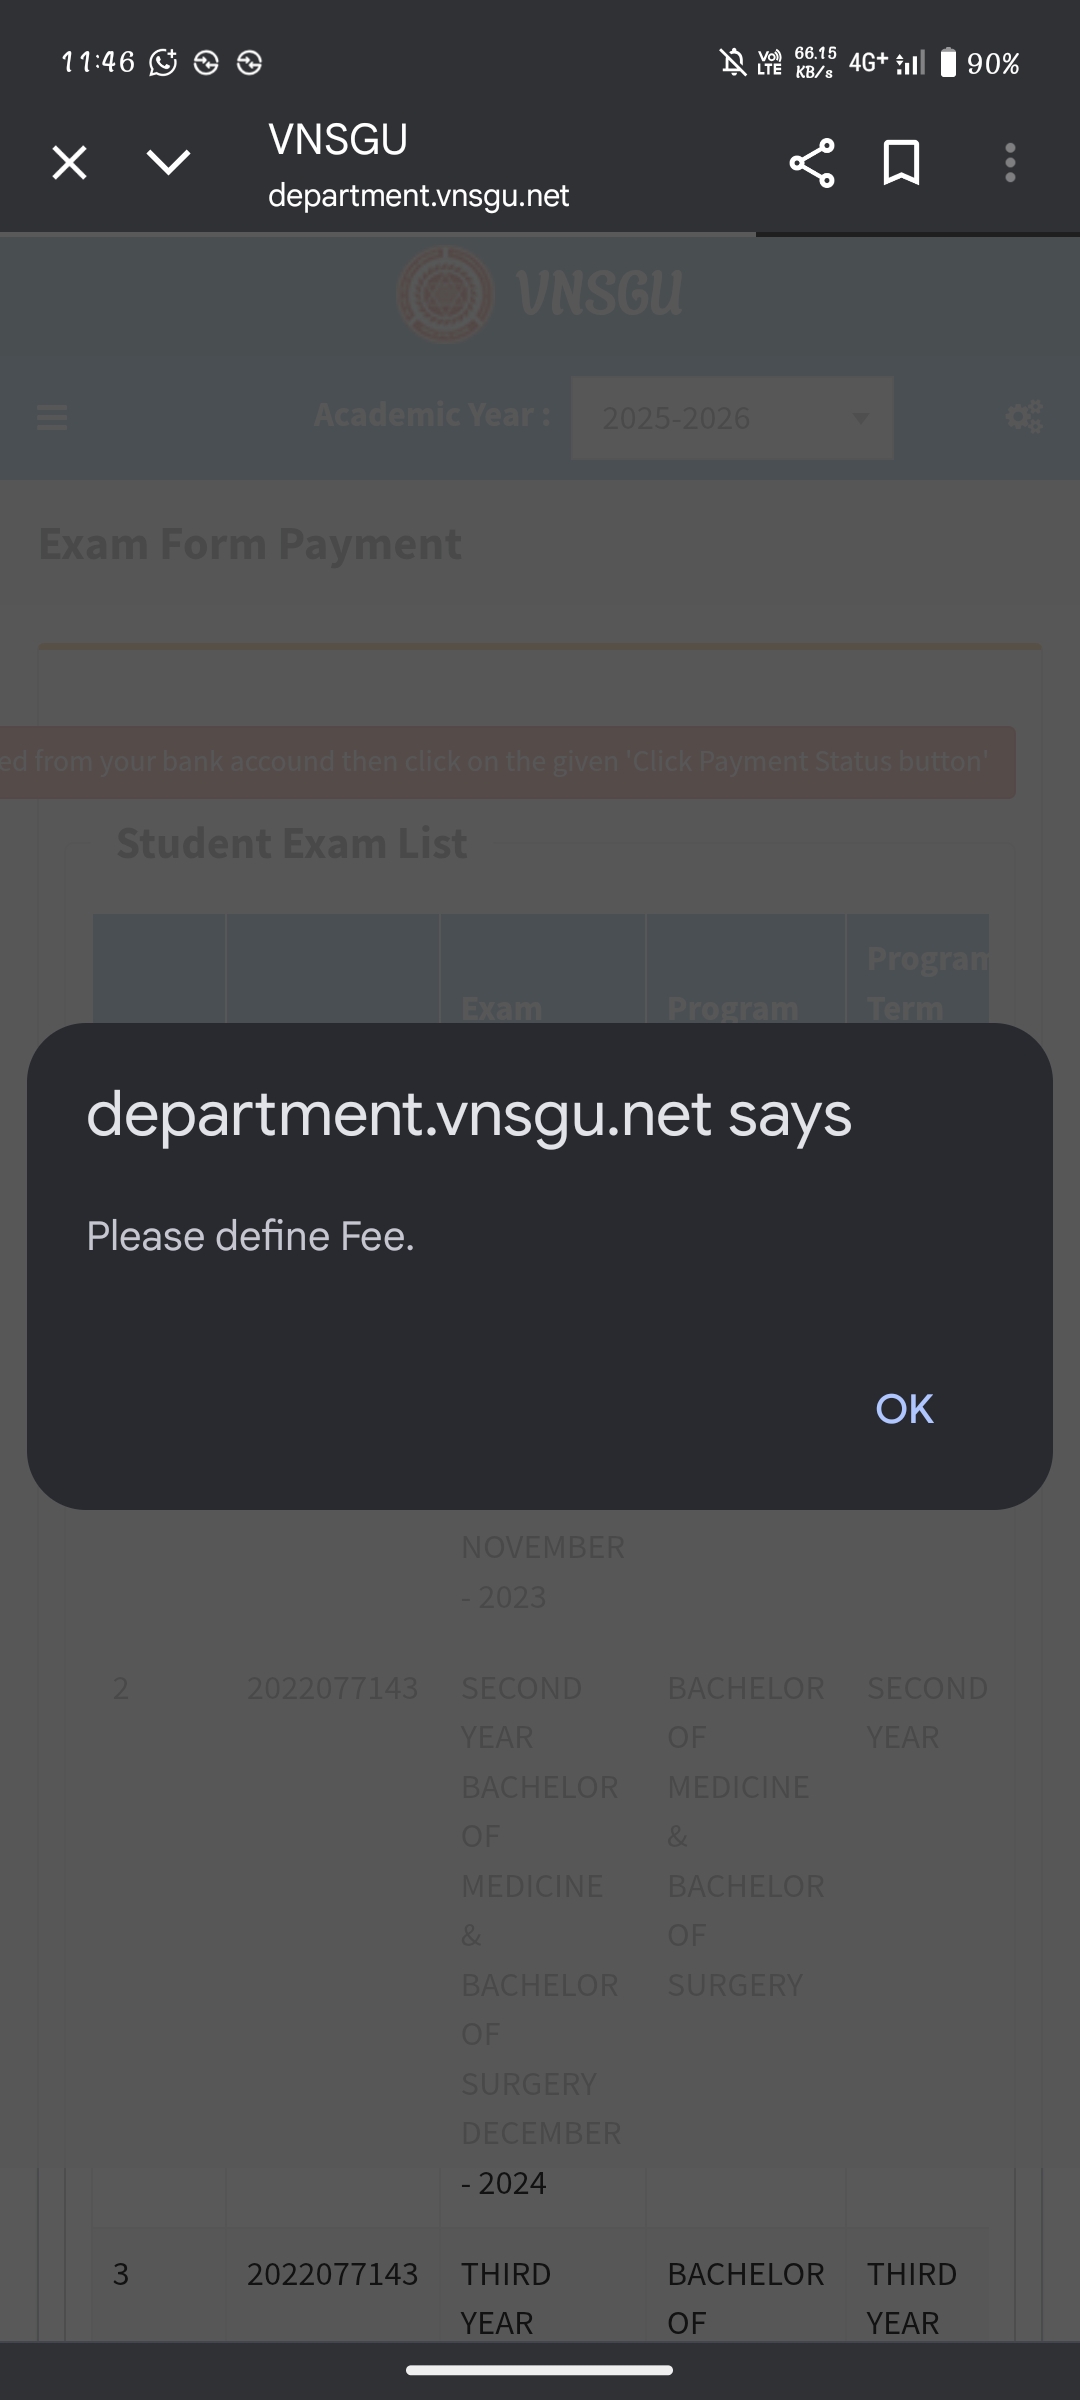Tap the muted notification bell status icon
The width and height of the screenshot is (1080, 2400).
733,63
